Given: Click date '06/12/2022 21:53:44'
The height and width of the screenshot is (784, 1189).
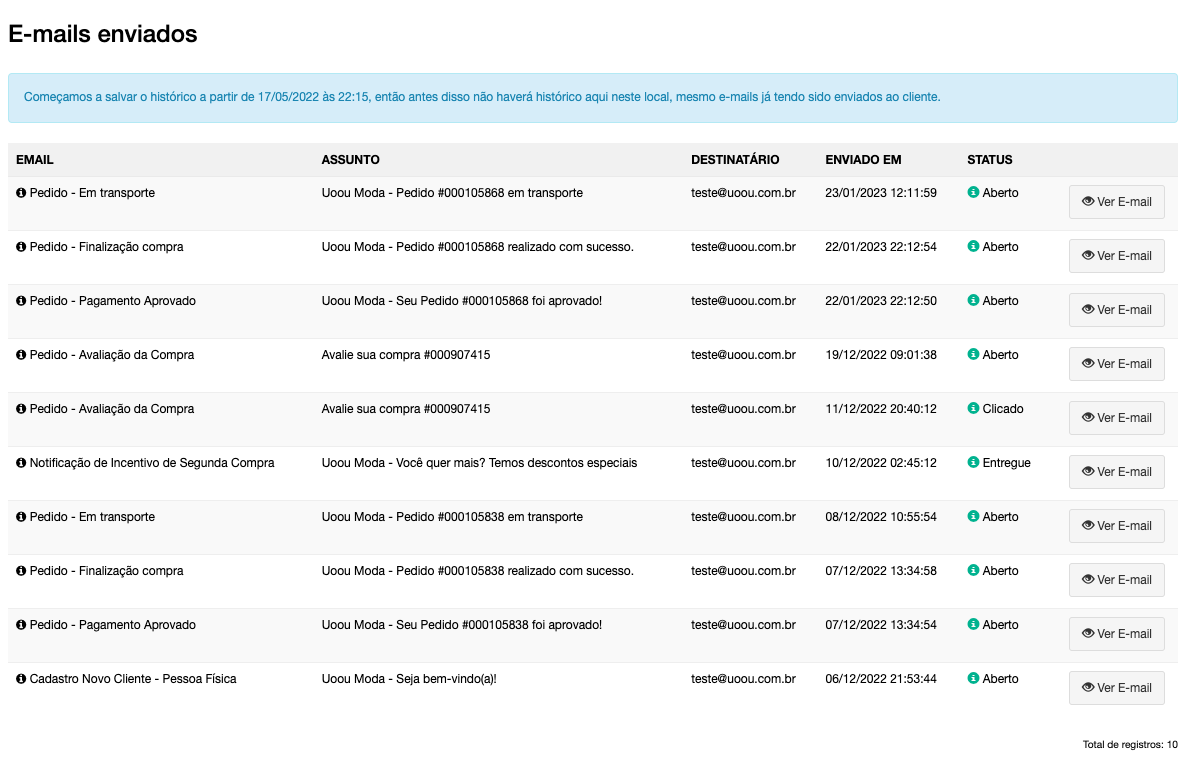Looking at the screenshot, I should point(880,679).
